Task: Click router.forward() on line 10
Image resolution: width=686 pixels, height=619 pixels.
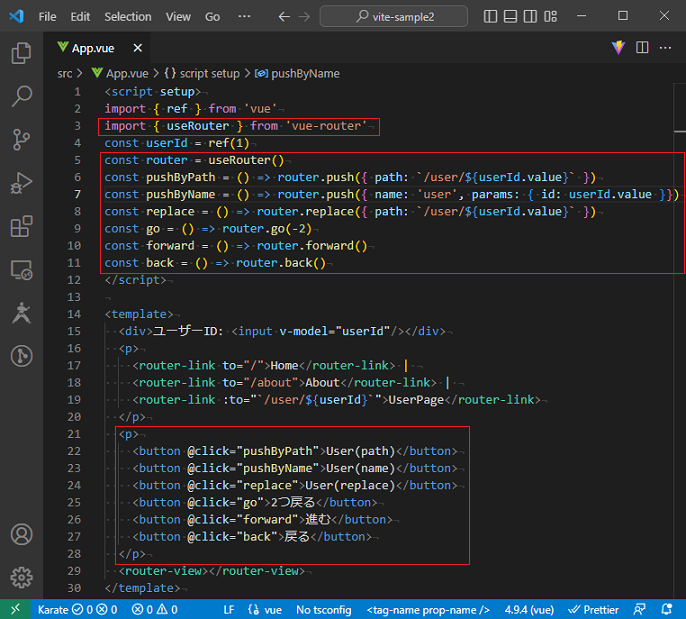Action: point(312,246)
